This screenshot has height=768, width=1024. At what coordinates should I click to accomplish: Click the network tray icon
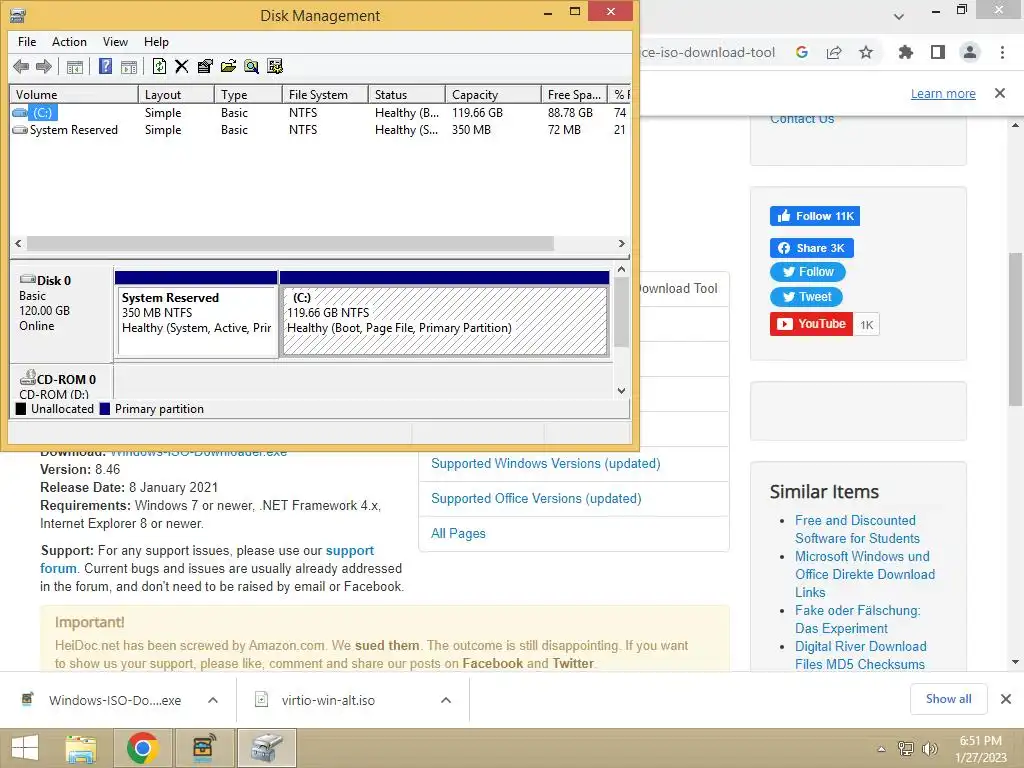click(906, 749)
